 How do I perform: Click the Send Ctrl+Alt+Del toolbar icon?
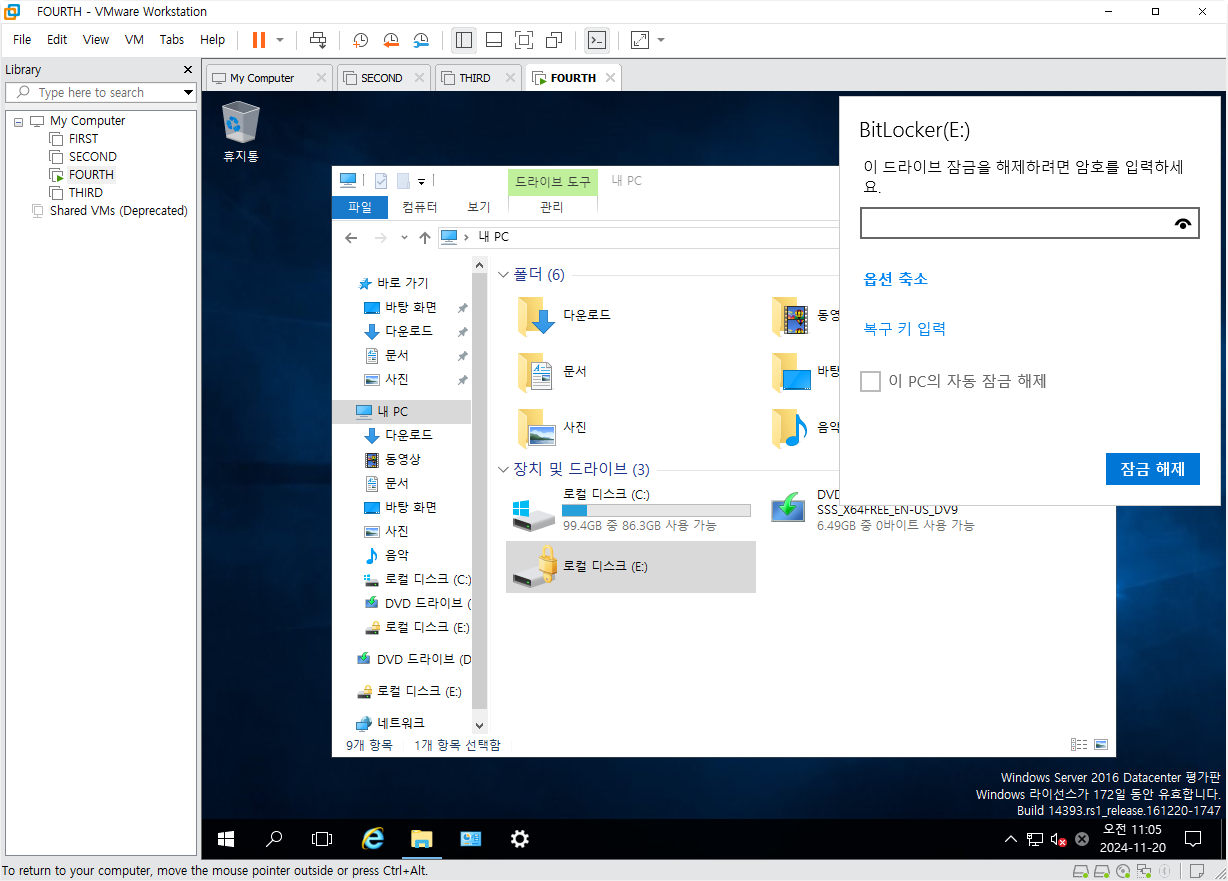coord(318,40)
